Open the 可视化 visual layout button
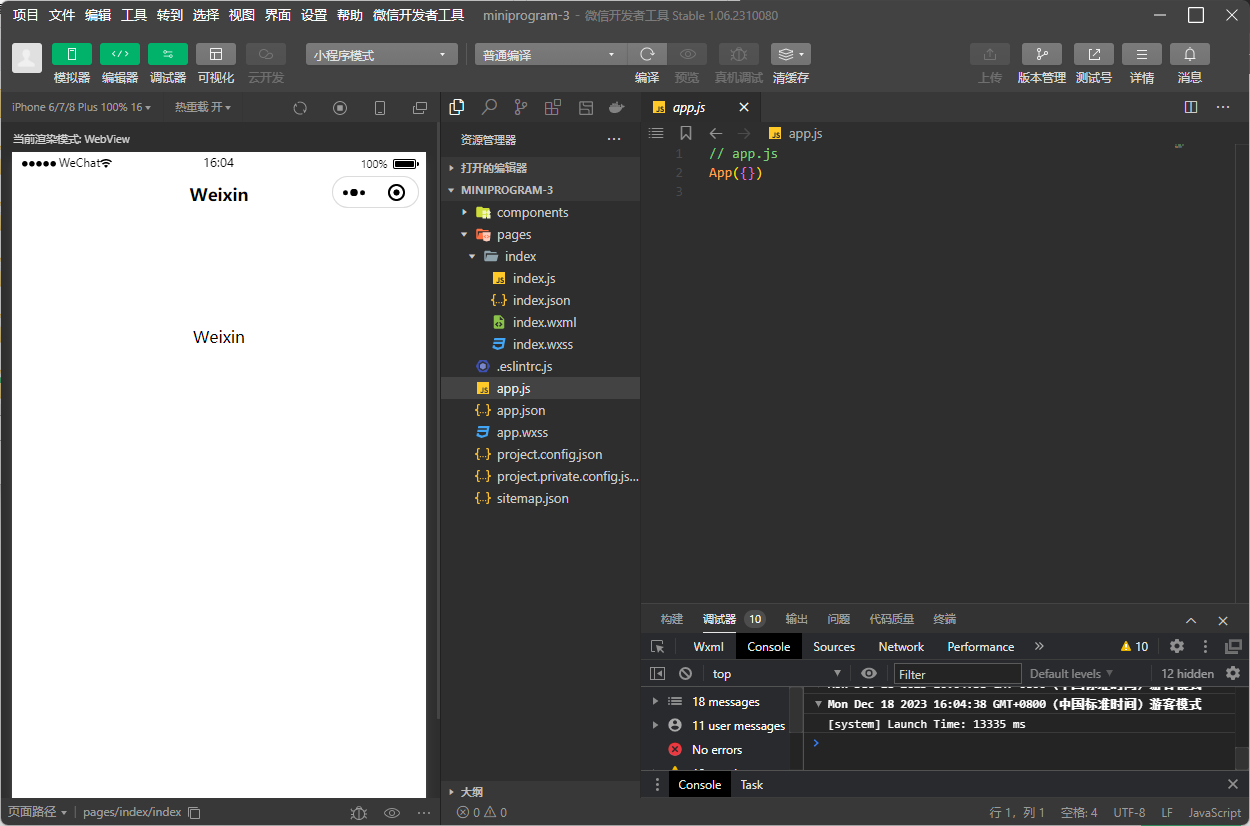1250x826 pixels. coord(216,54)
